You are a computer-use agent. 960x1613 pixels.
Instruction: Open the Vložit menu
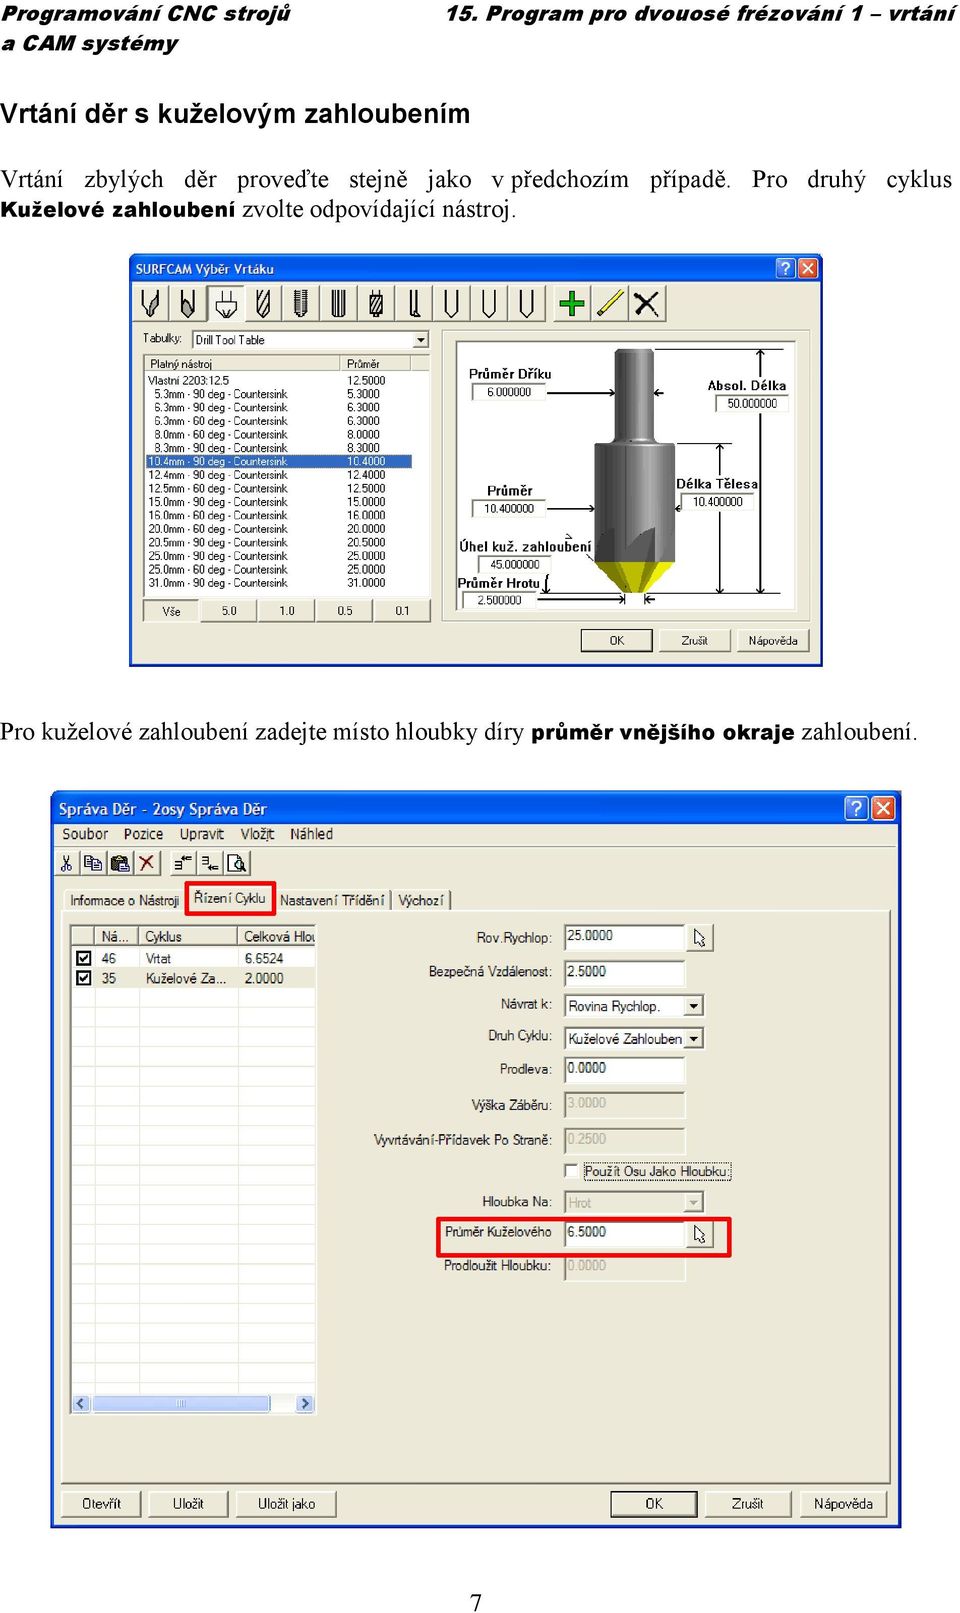click(x=257, y=834)
